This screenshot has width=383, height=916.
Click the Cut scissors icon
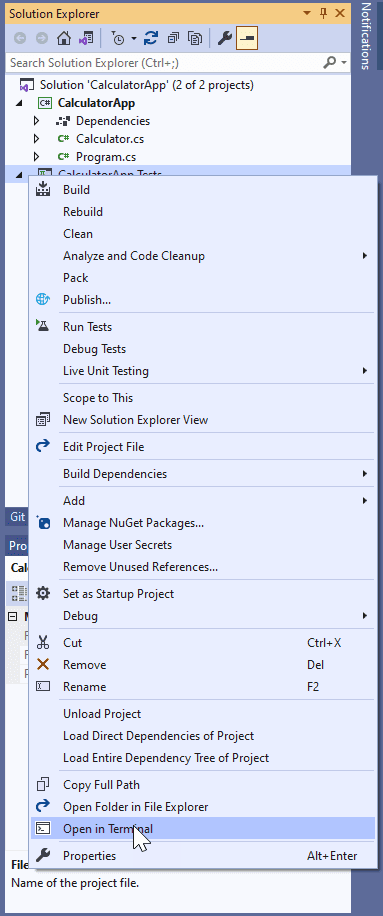(43, 643)
